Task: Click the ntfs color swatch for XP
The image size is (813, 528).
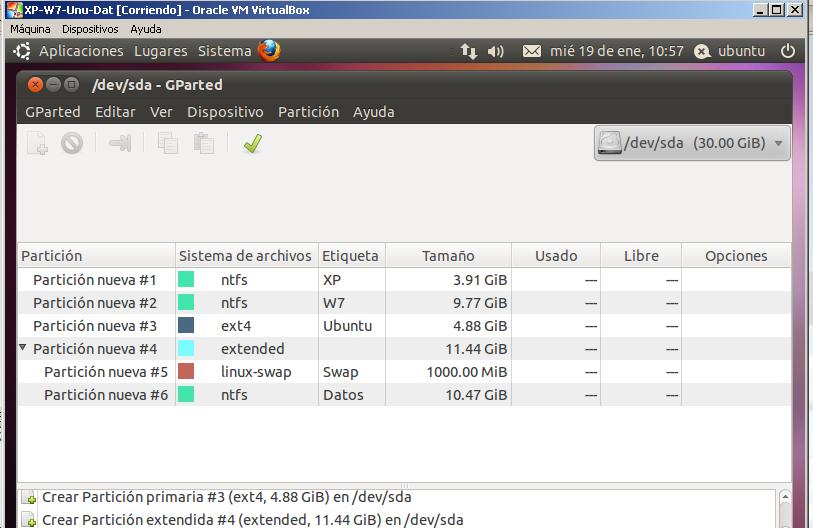Action: pos(186,279)
